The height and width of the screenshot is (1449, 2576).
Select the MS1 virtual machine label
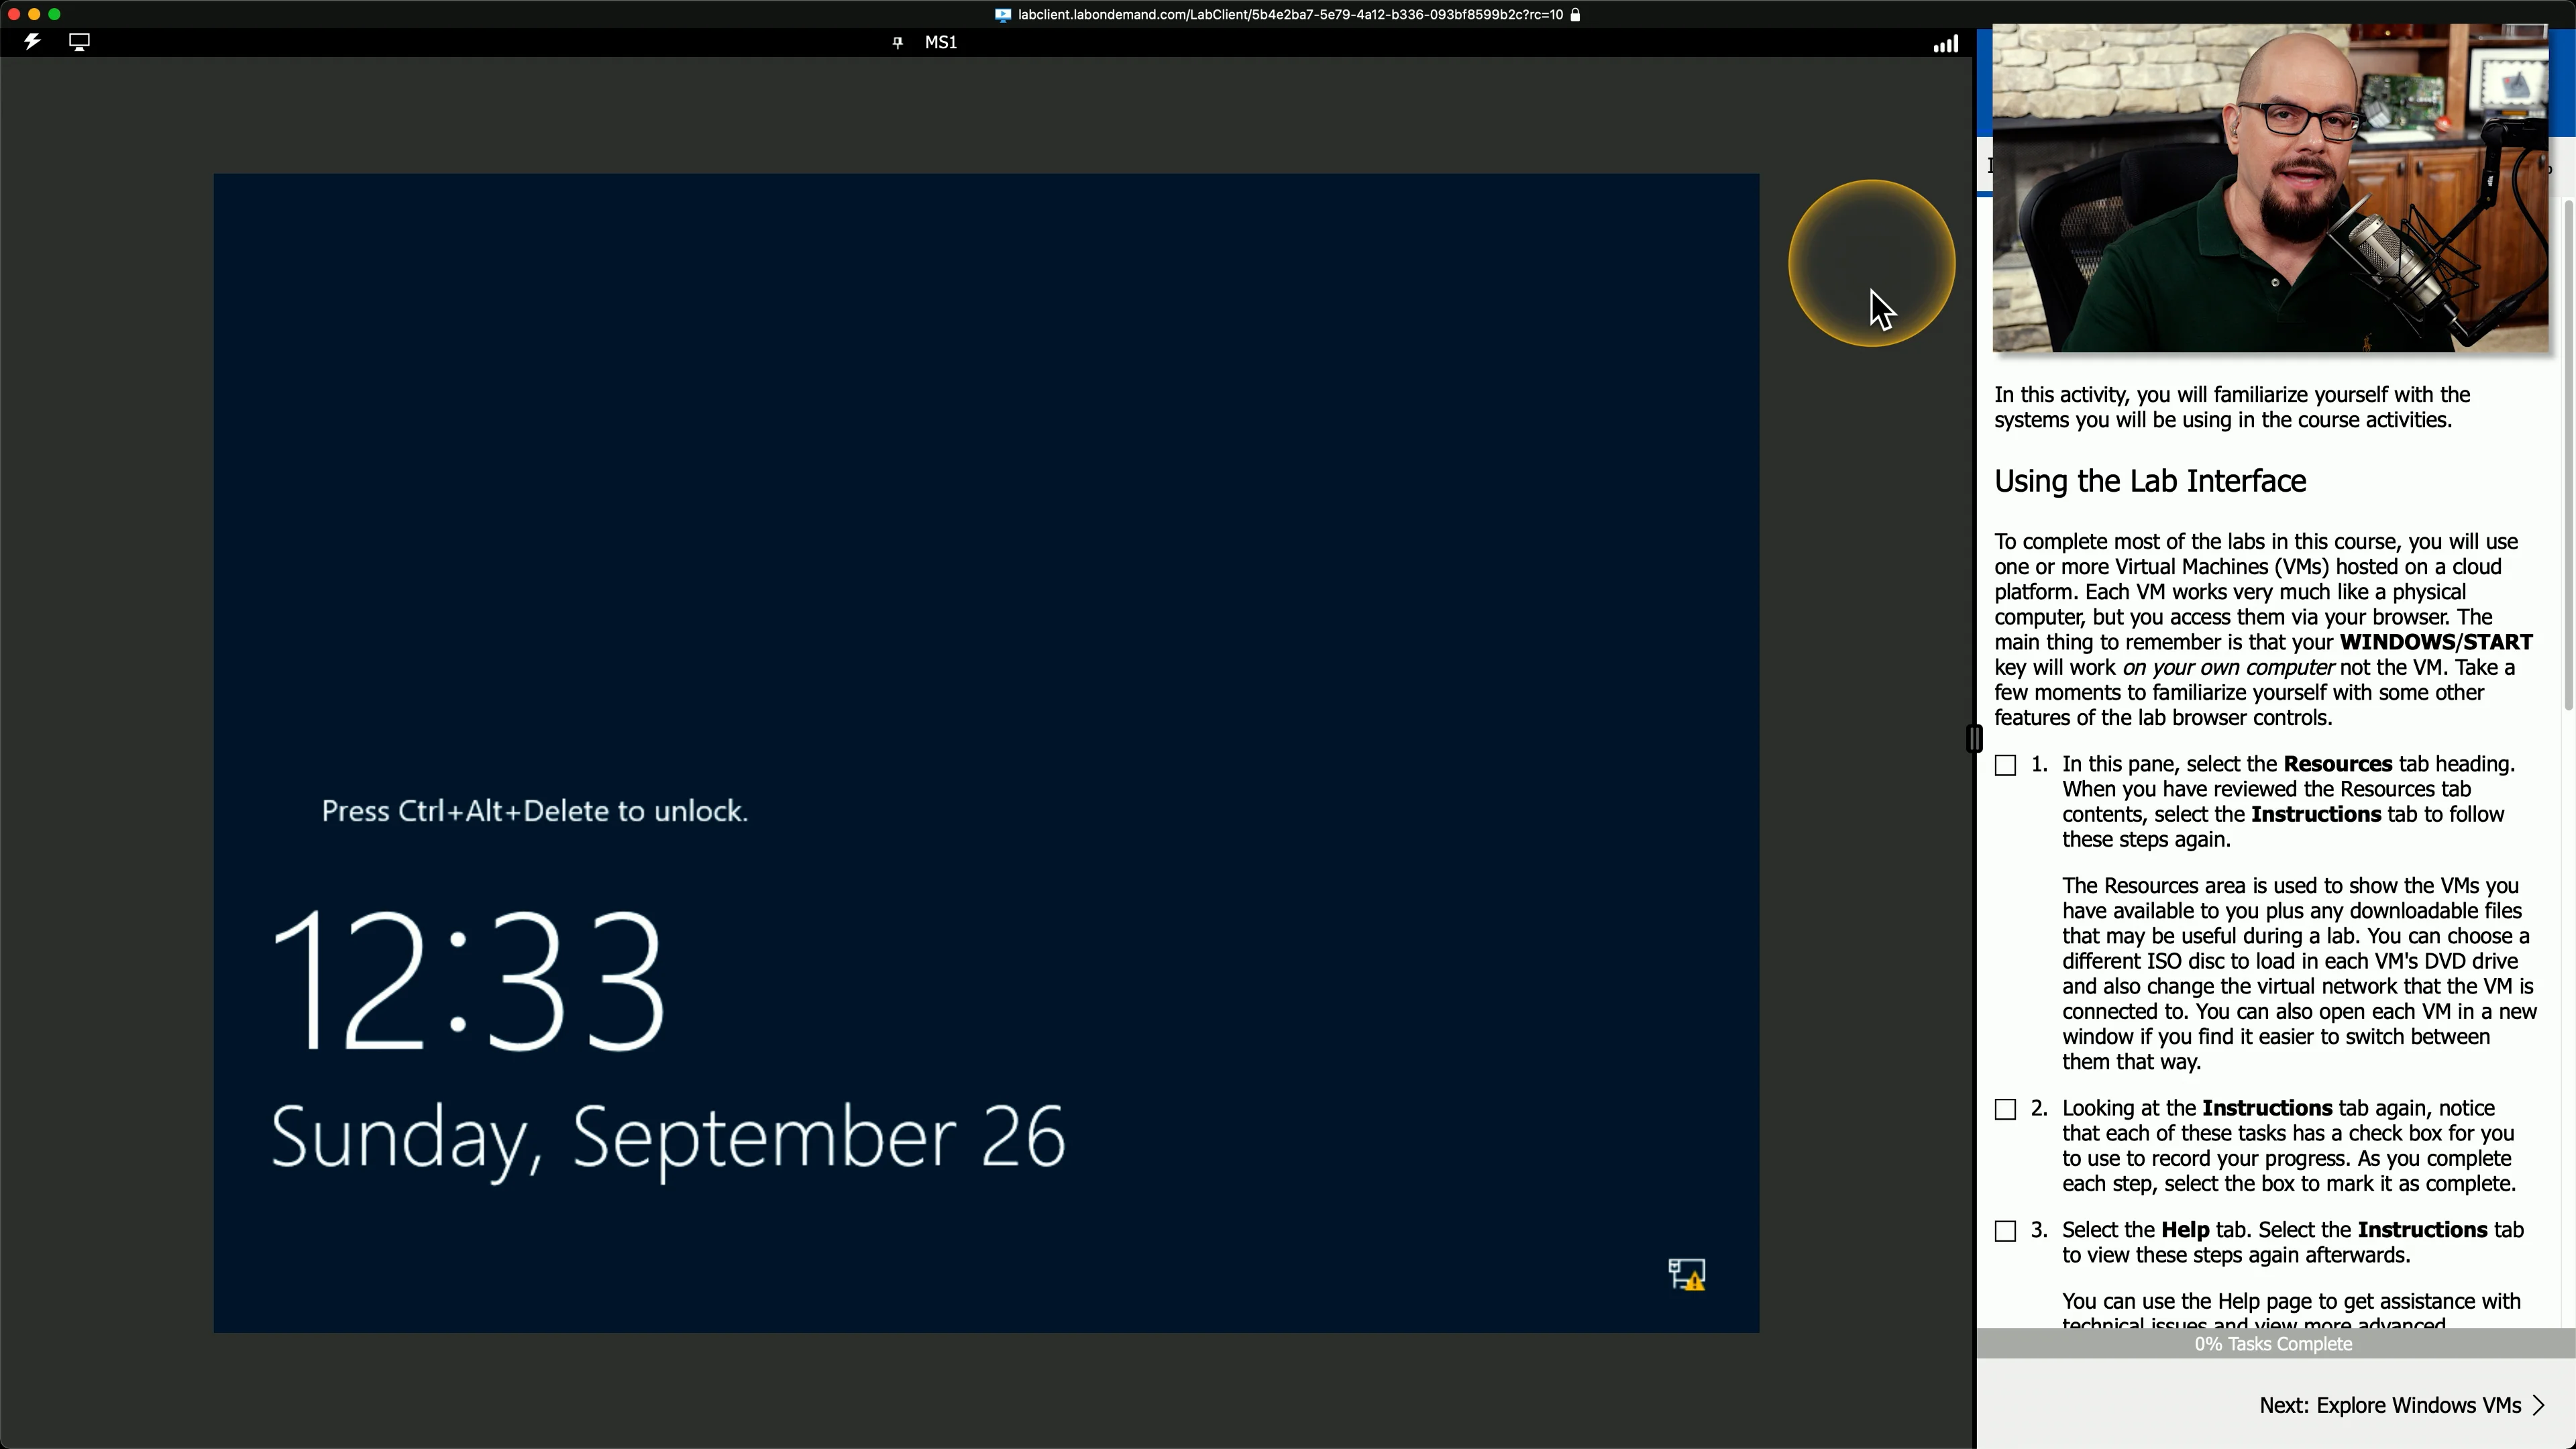click(940, 42)
